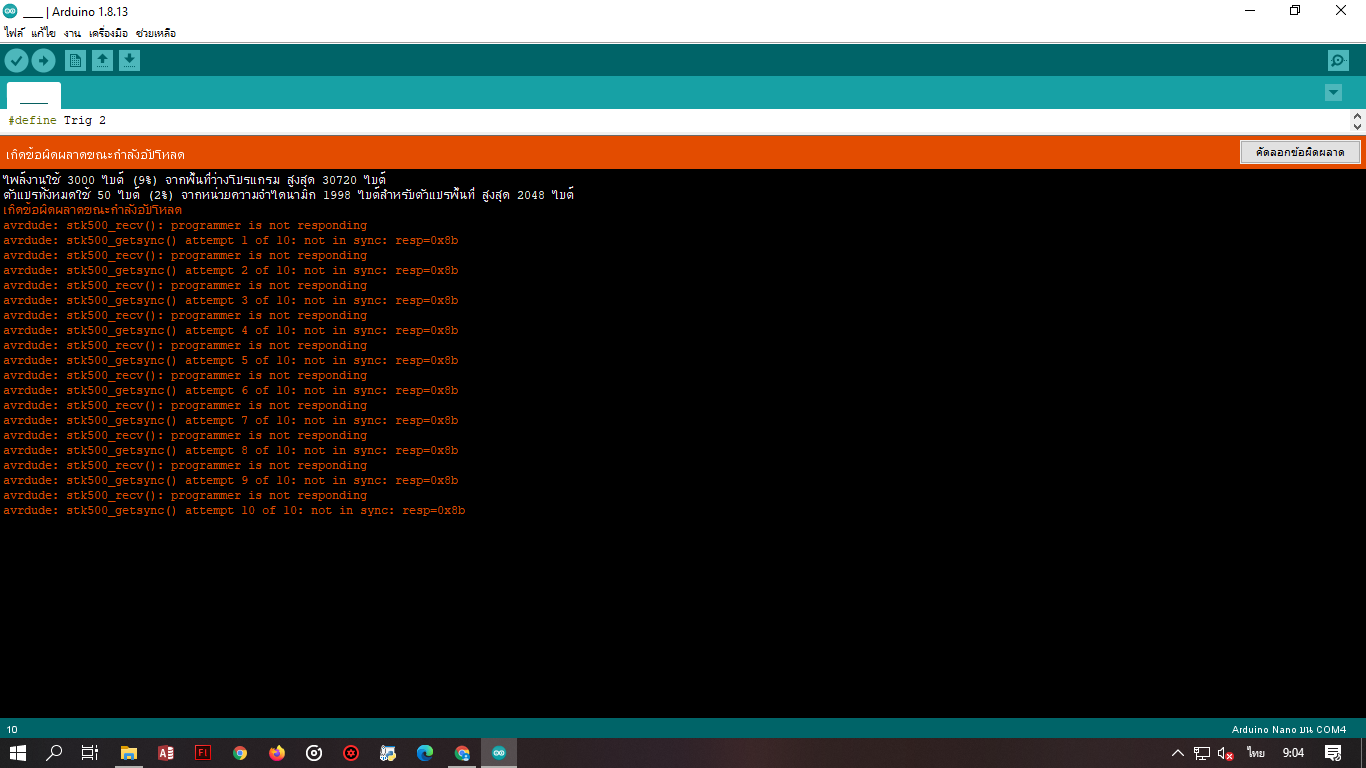Click the muted volume tray icon
This screenshot has height=768, width=1366.
pos(1226,753)
